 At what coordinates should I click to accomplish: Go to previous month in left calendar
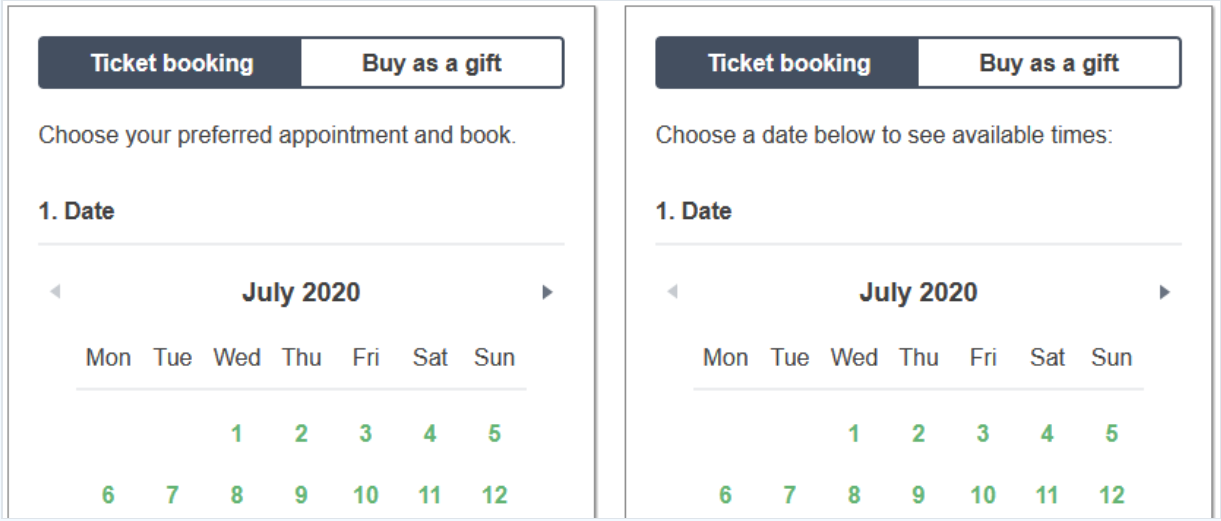coord(55,292)
